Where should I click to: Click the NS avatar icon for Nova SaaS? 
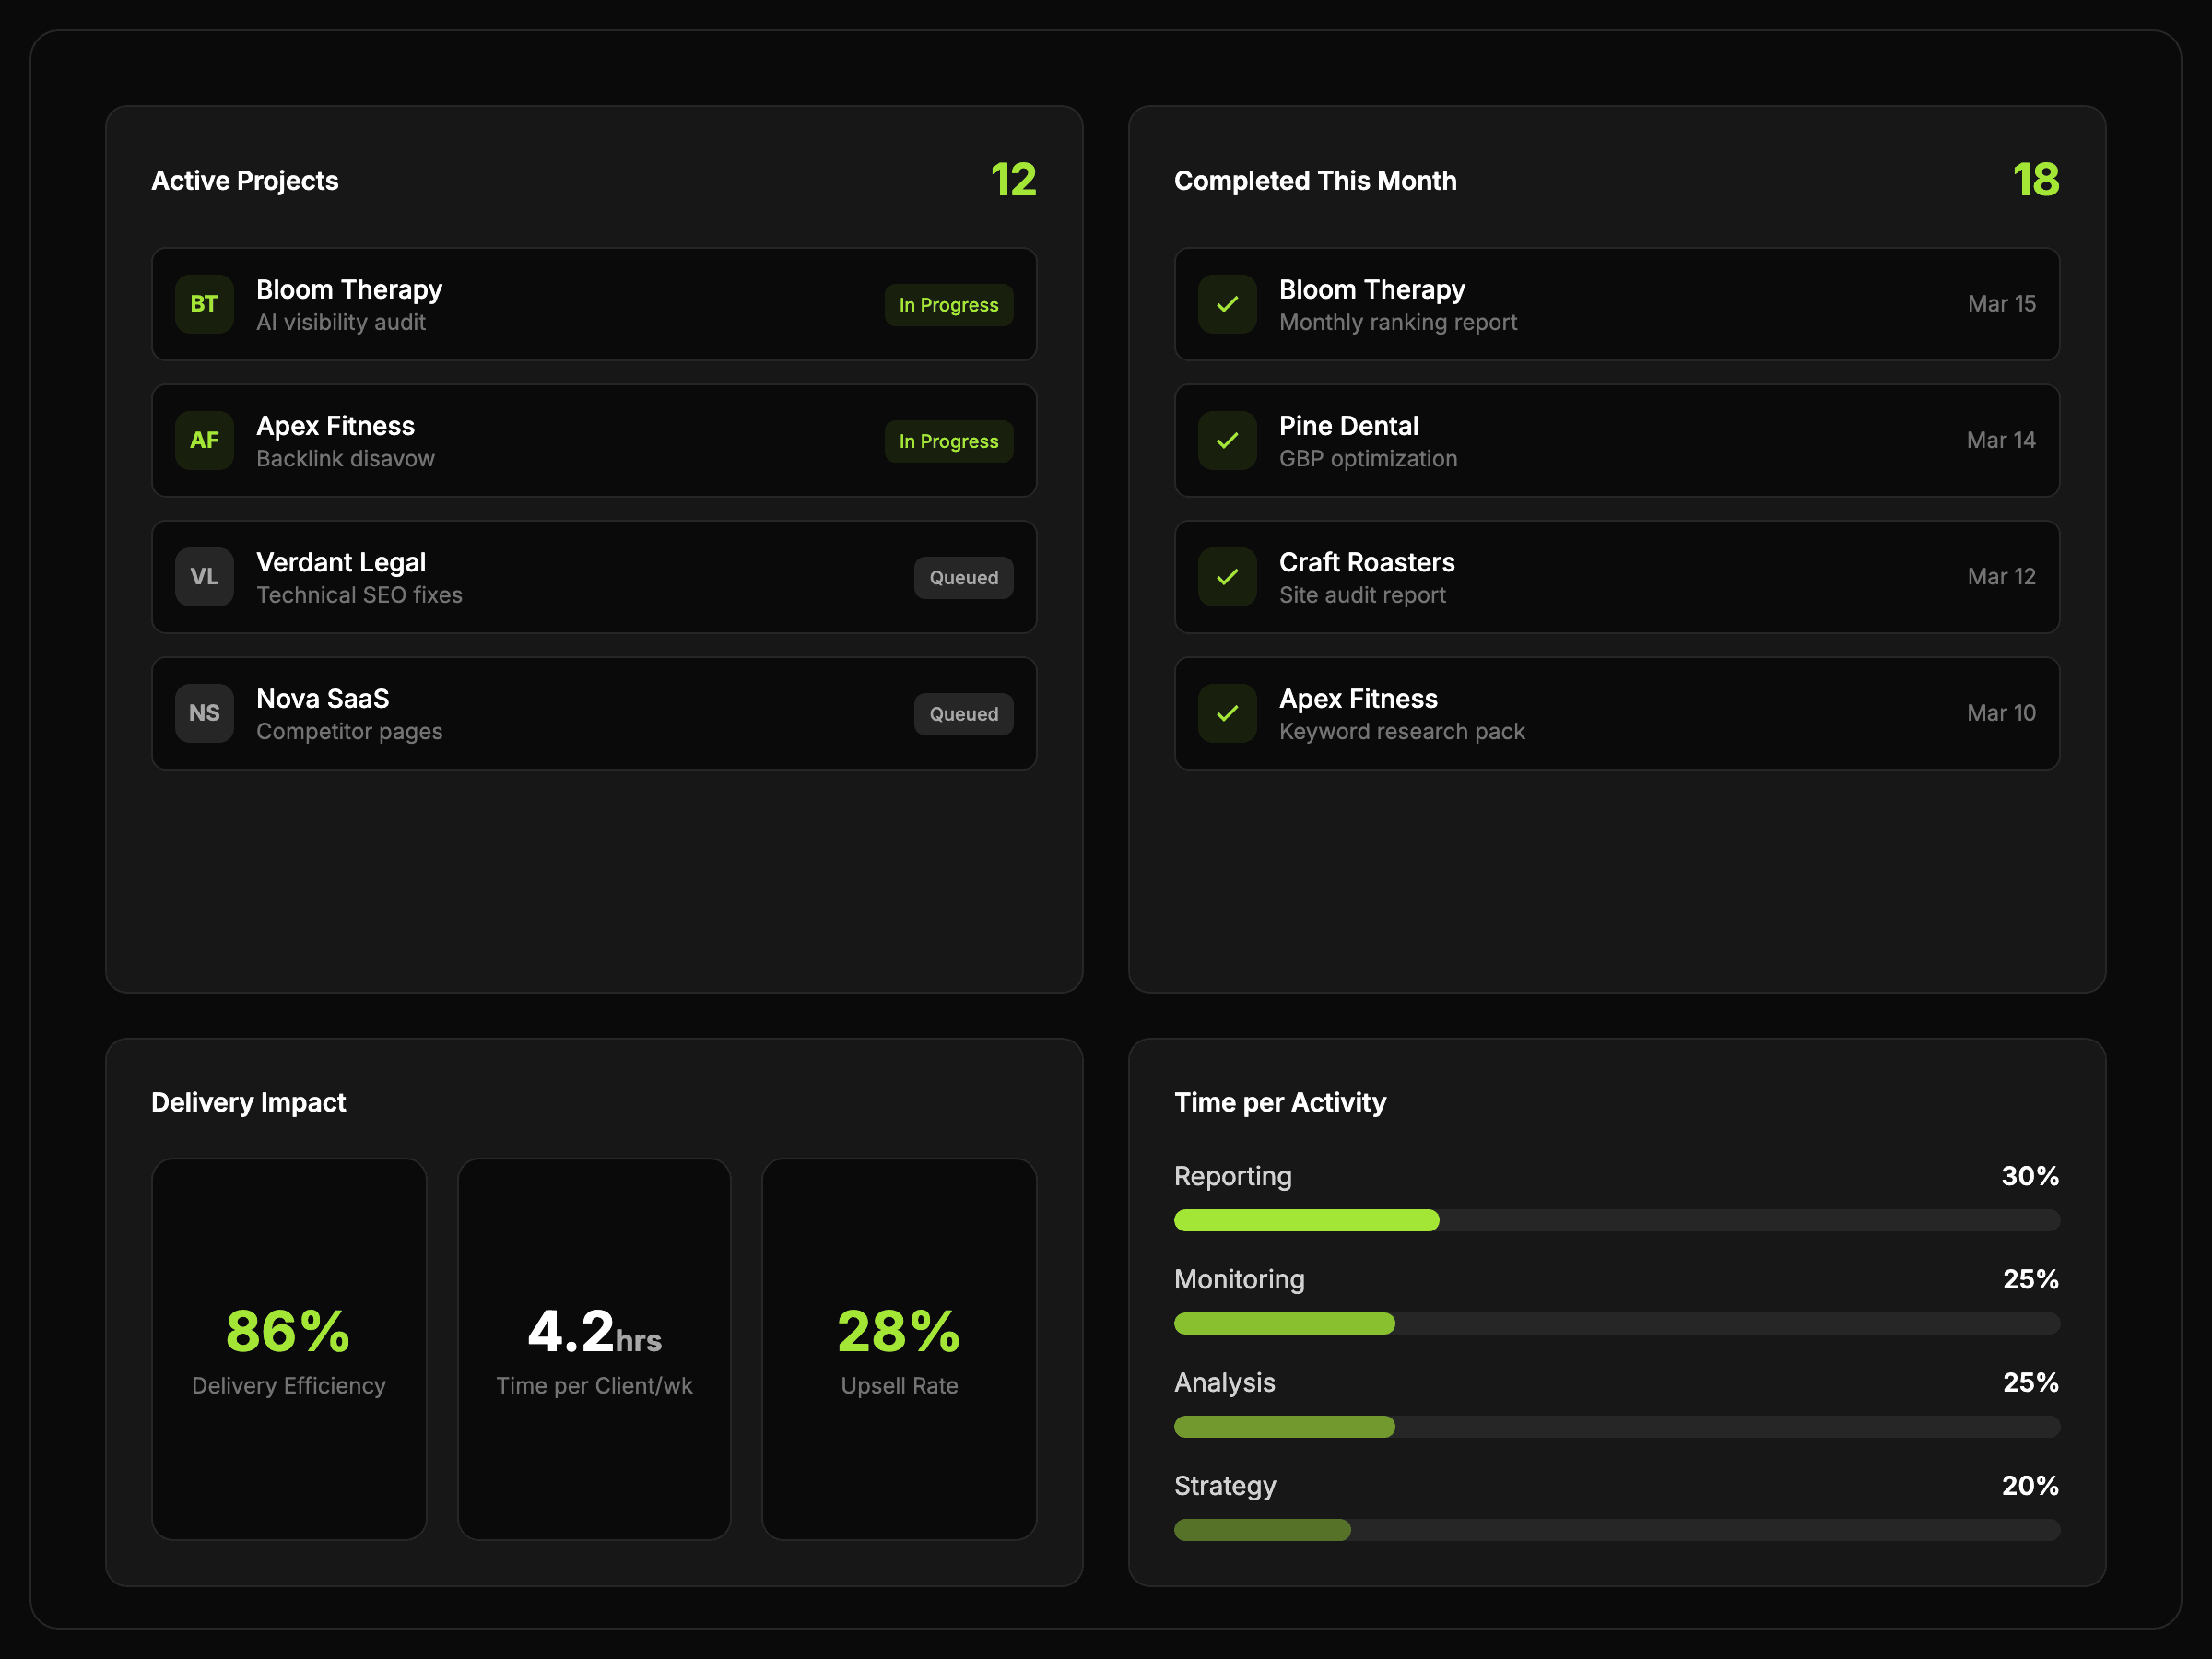204,713
